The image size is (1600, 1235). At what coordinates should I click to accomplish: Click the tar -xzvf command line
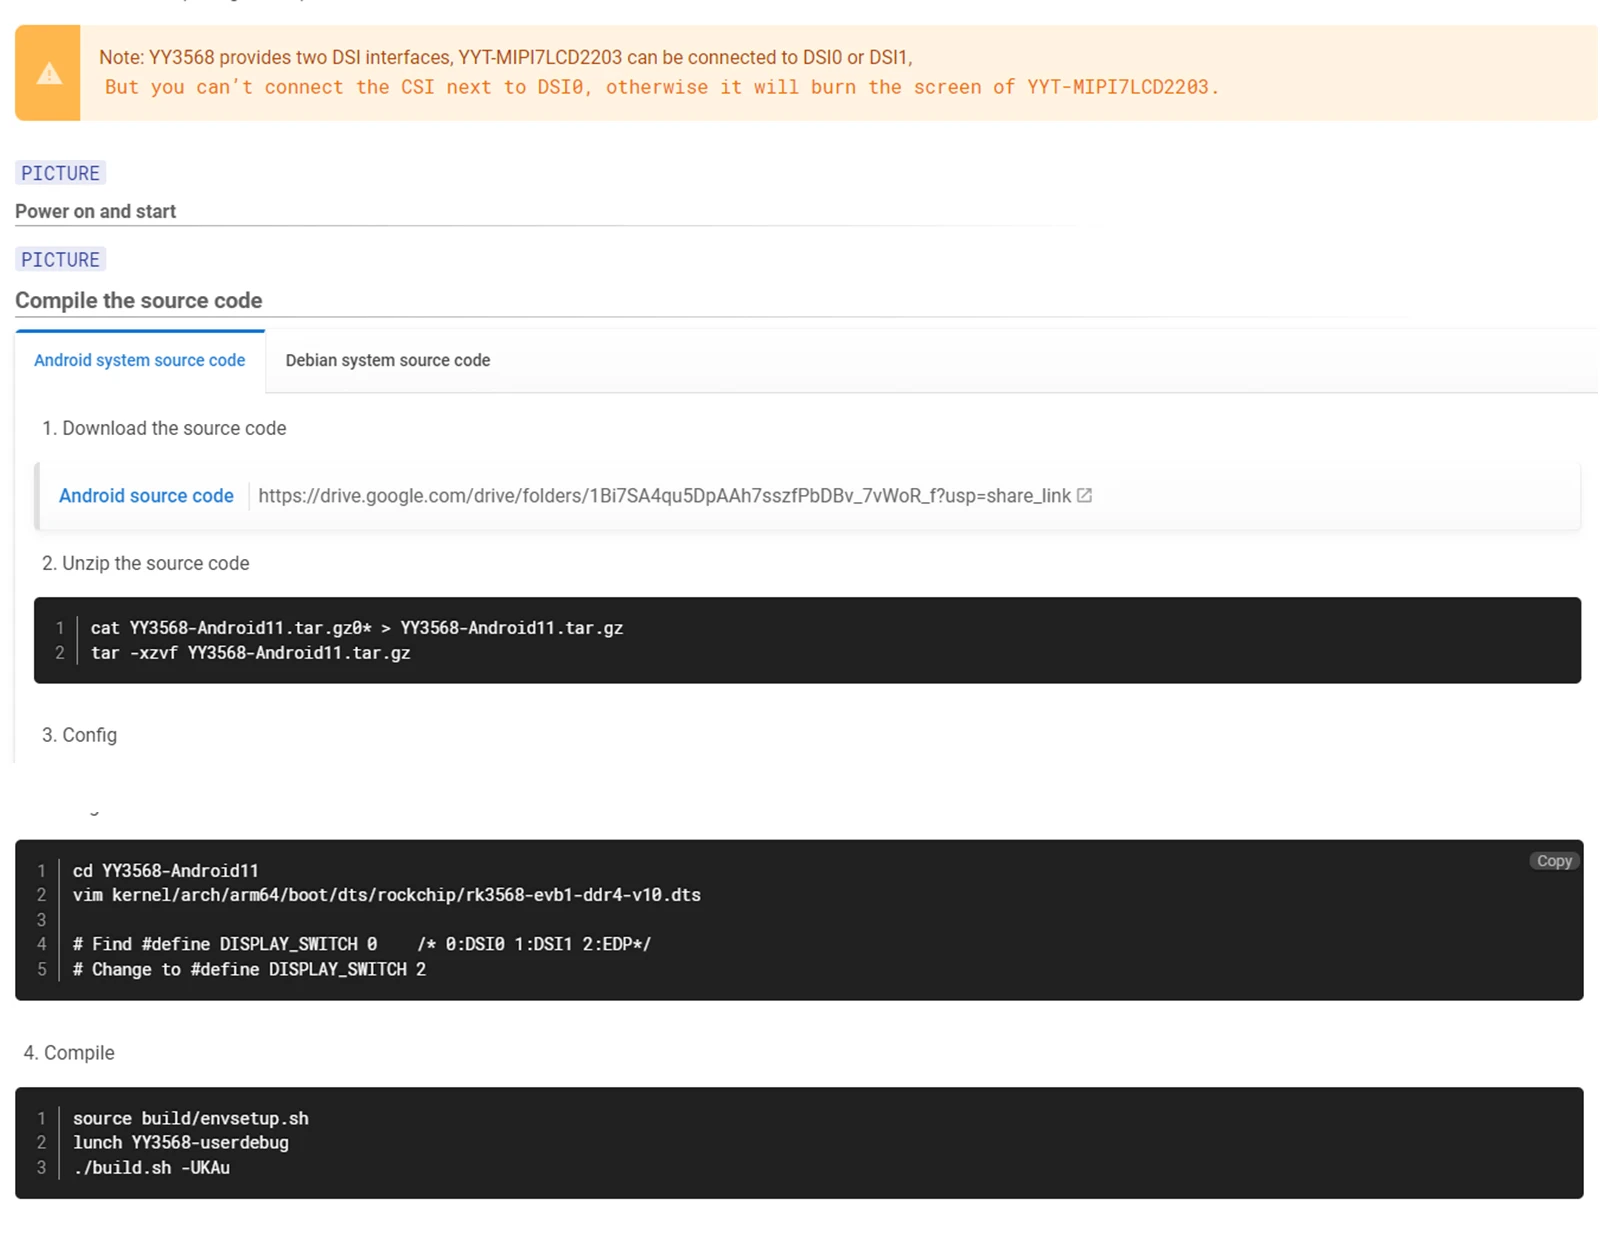point(250,653)
